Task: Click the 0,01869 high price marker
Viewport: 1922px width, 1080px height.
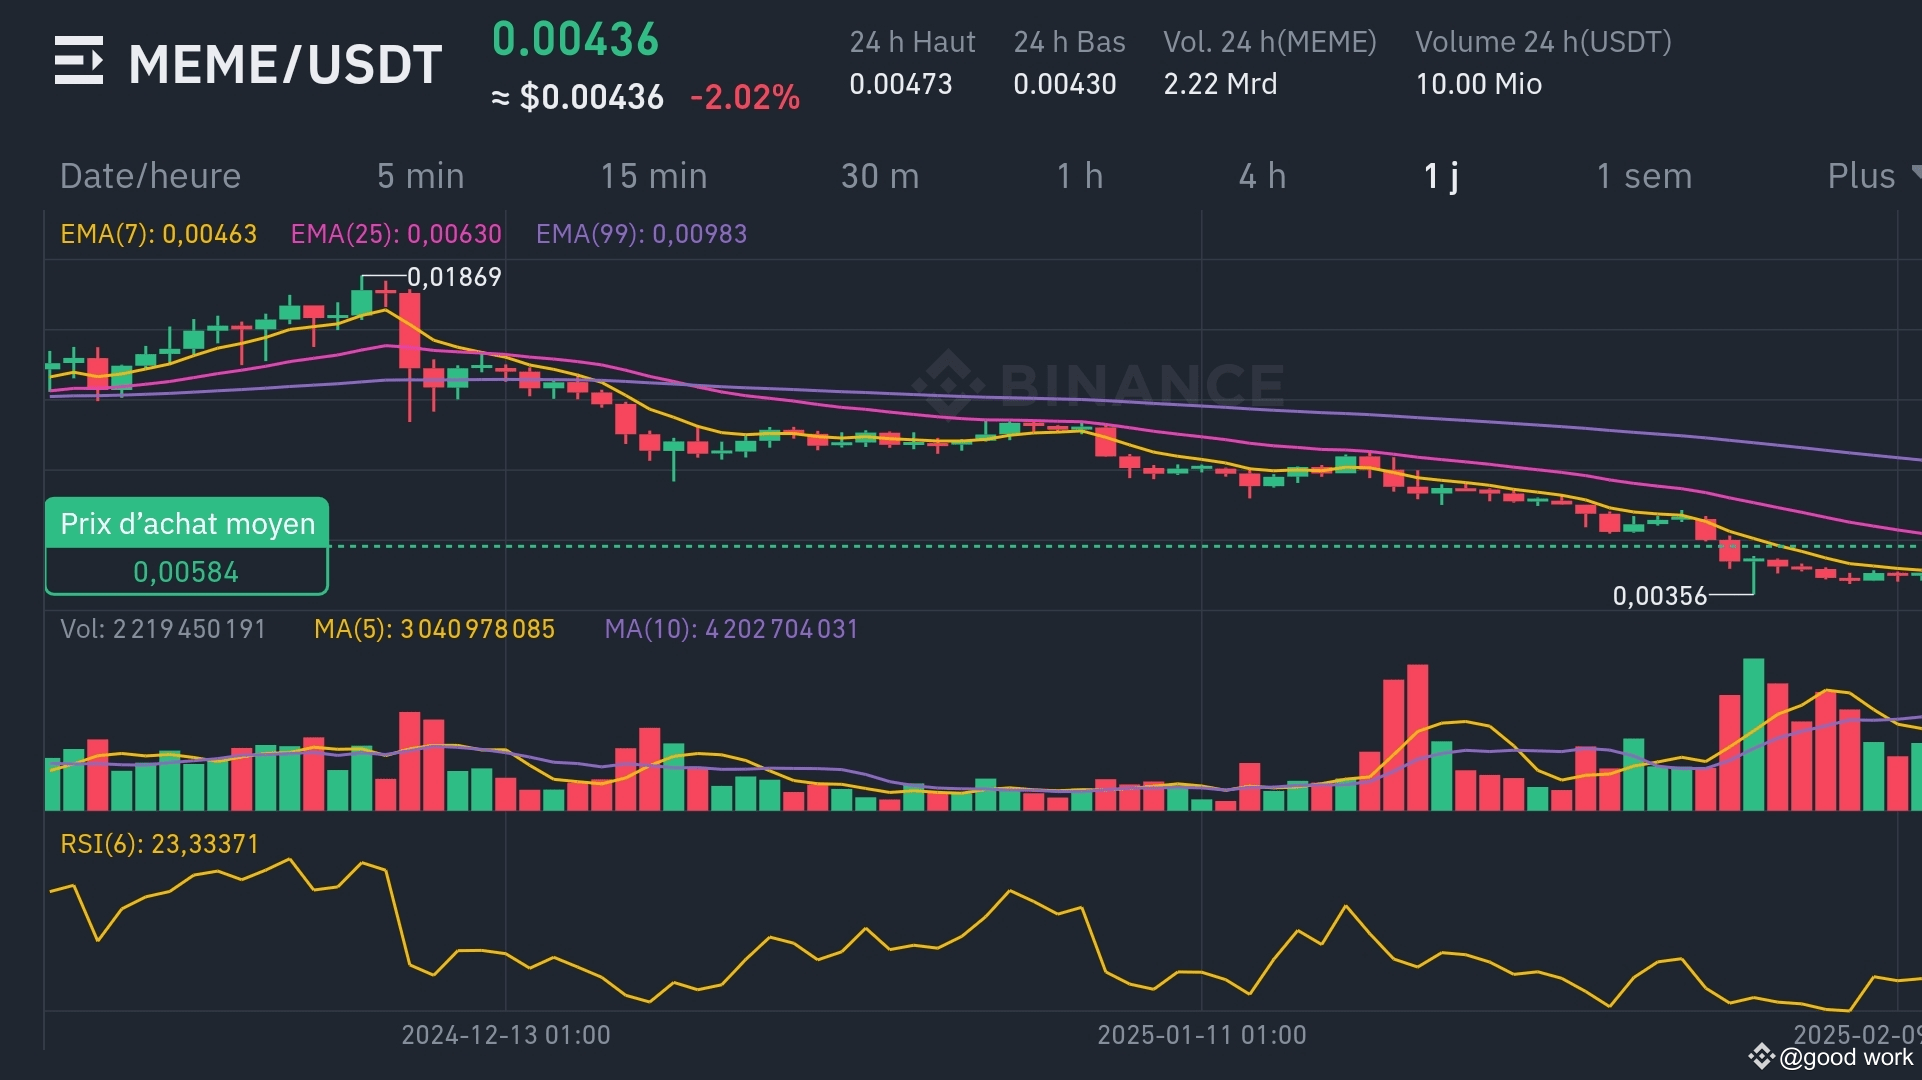Action: click(x=454, y=277)
